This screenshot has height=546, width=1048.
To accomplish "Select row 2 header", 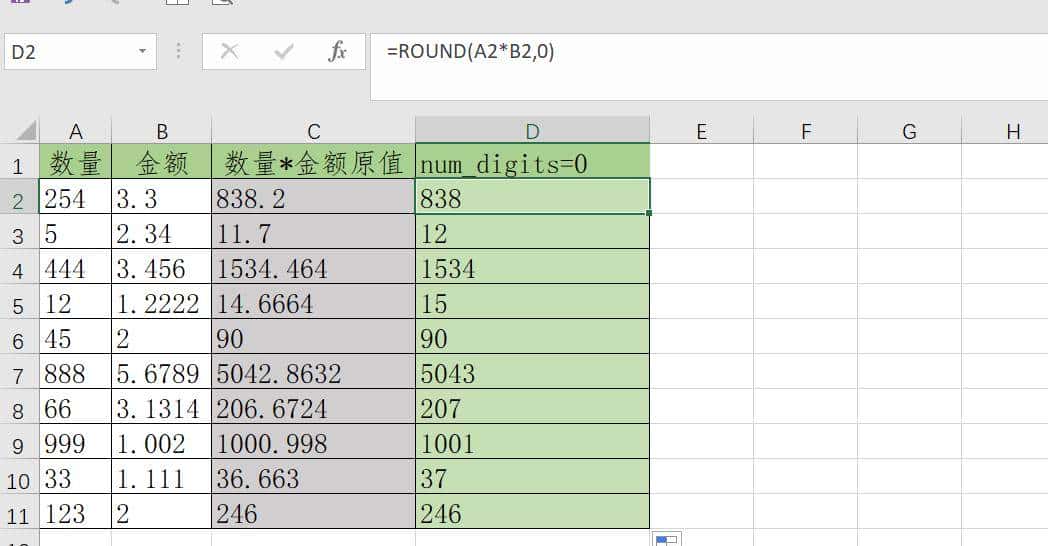I will 19,196.
